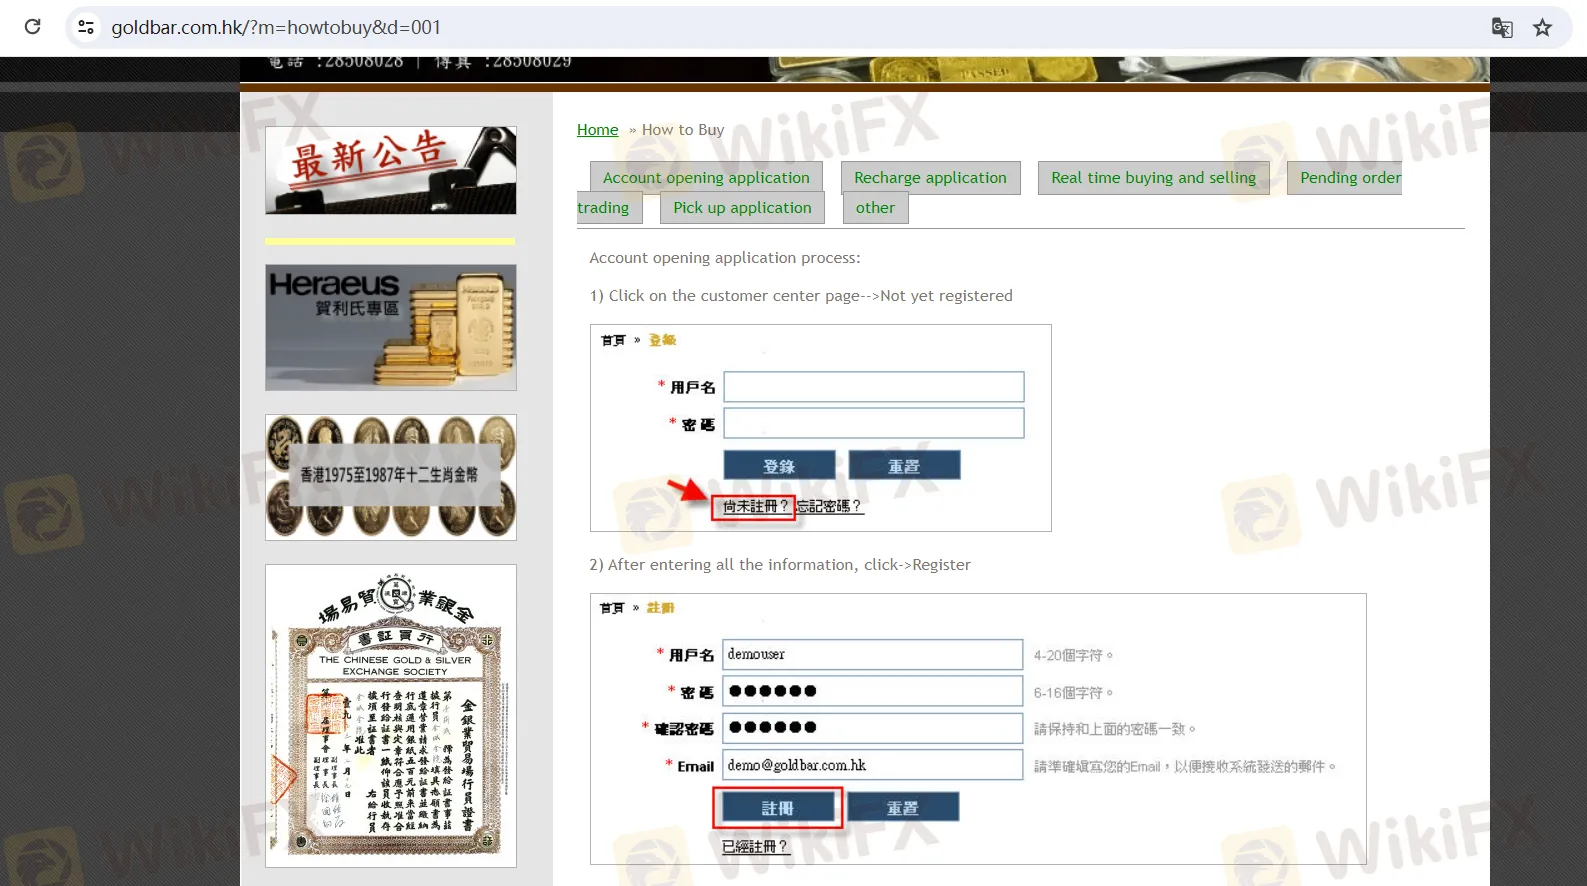Click the 尚未註冊 not registered link

[x=754, y=507]
